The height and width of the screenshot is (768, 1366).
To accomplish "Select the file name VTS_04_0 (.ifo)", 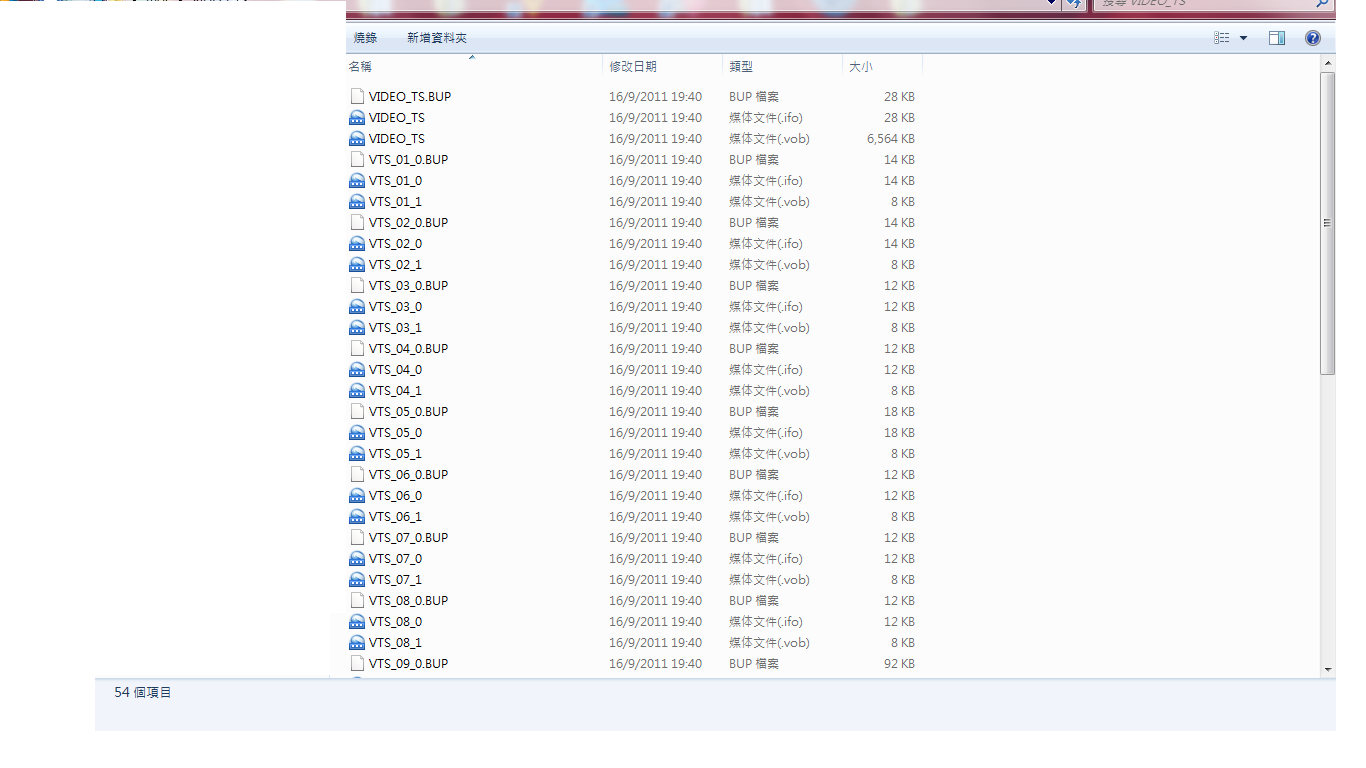I will pos(395,370).
